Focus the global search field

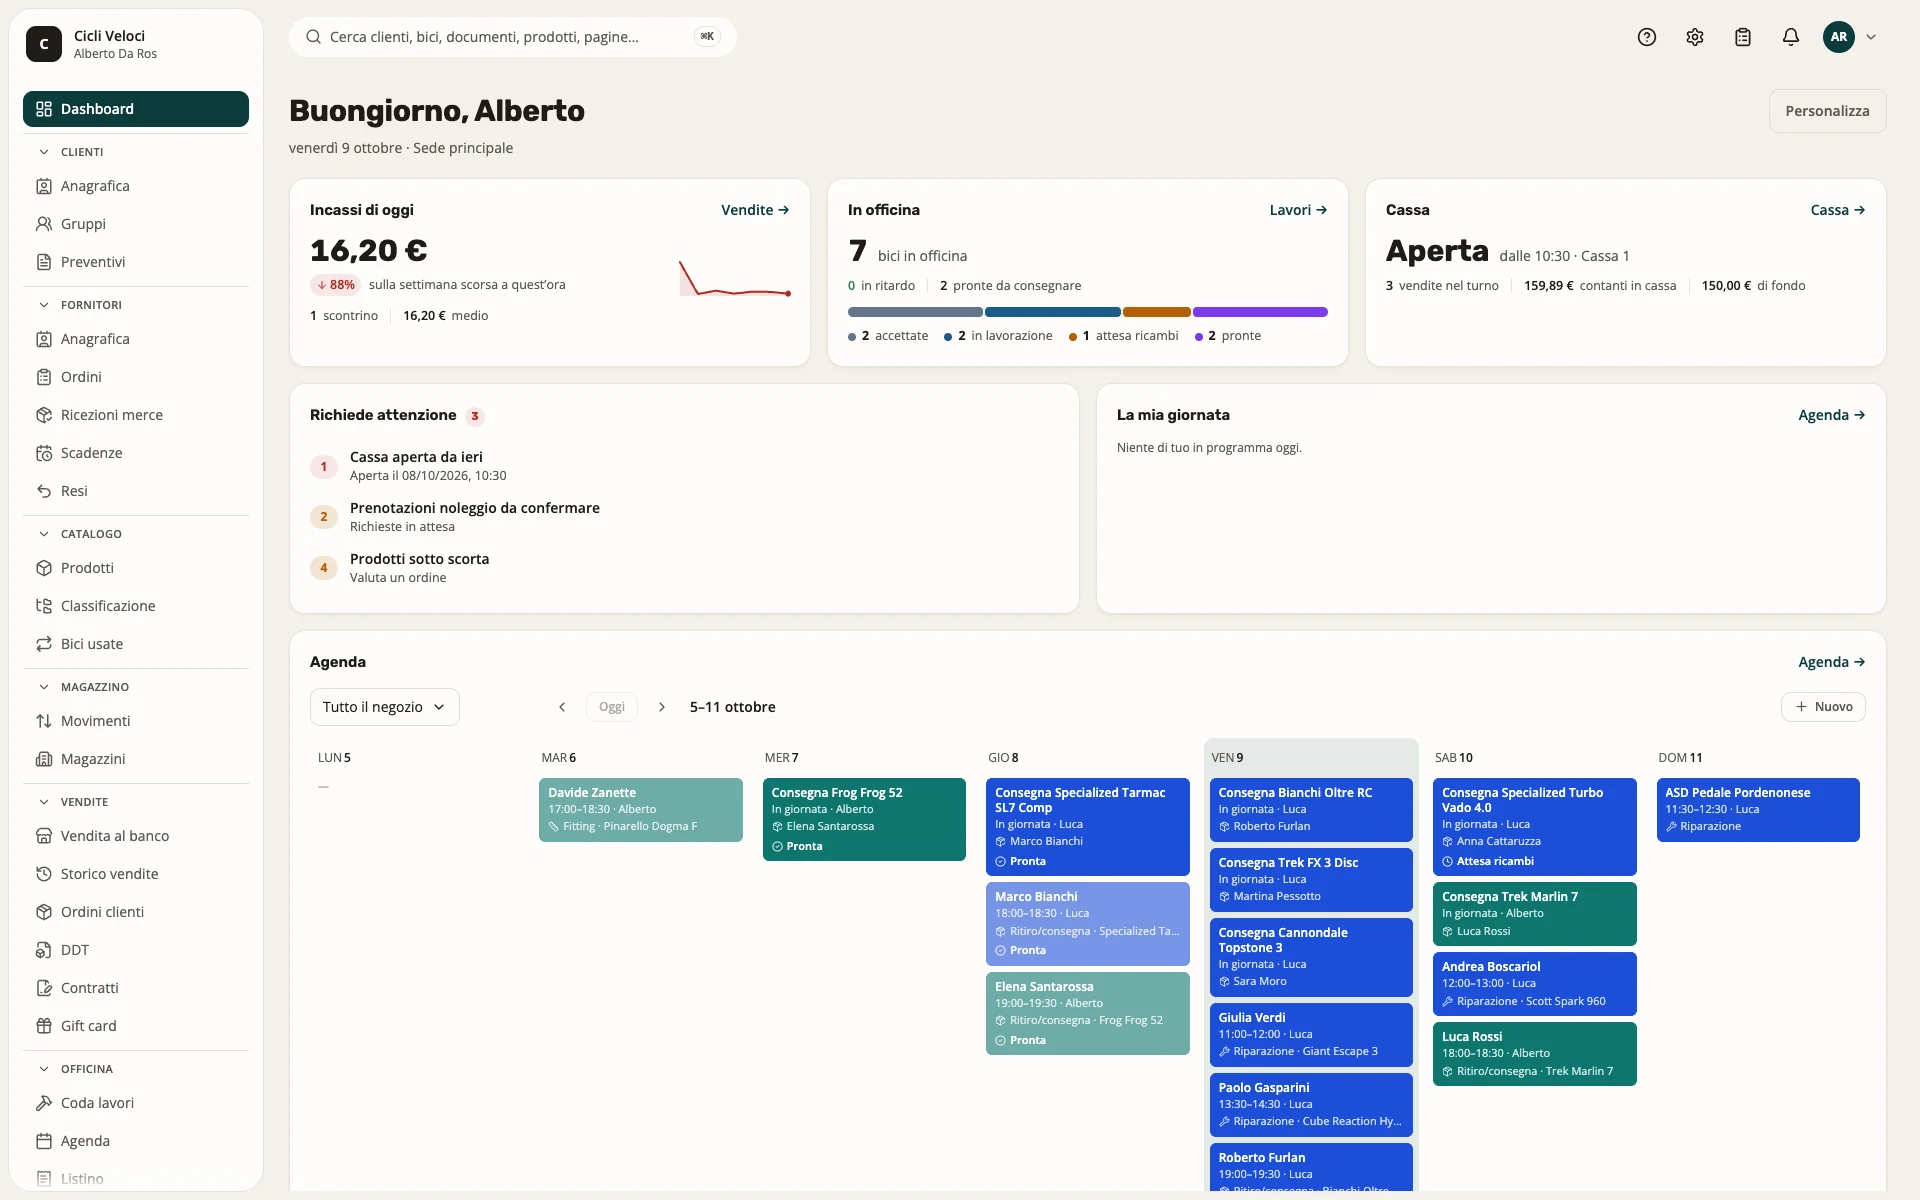512,37
